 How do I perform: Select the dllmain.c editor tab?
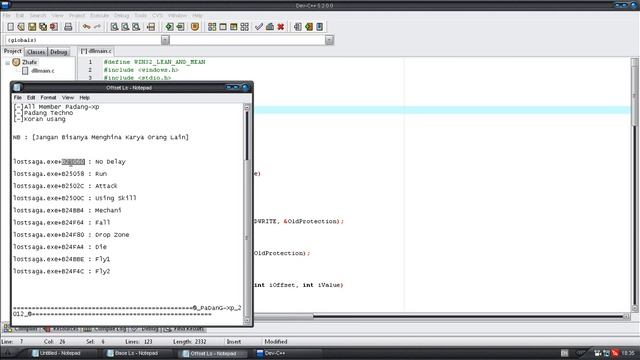point(96,51)
